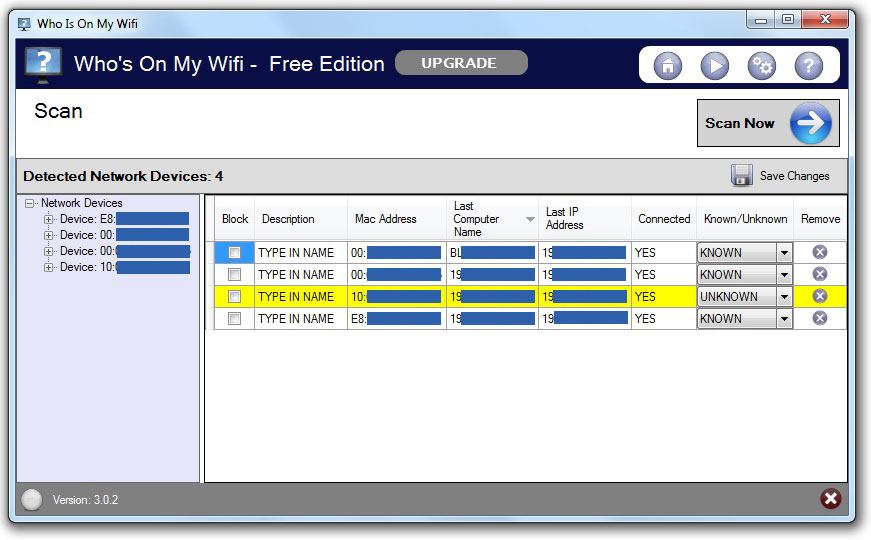
Task: Click the gray status circle indicator
Action: (x=32, y=499)
